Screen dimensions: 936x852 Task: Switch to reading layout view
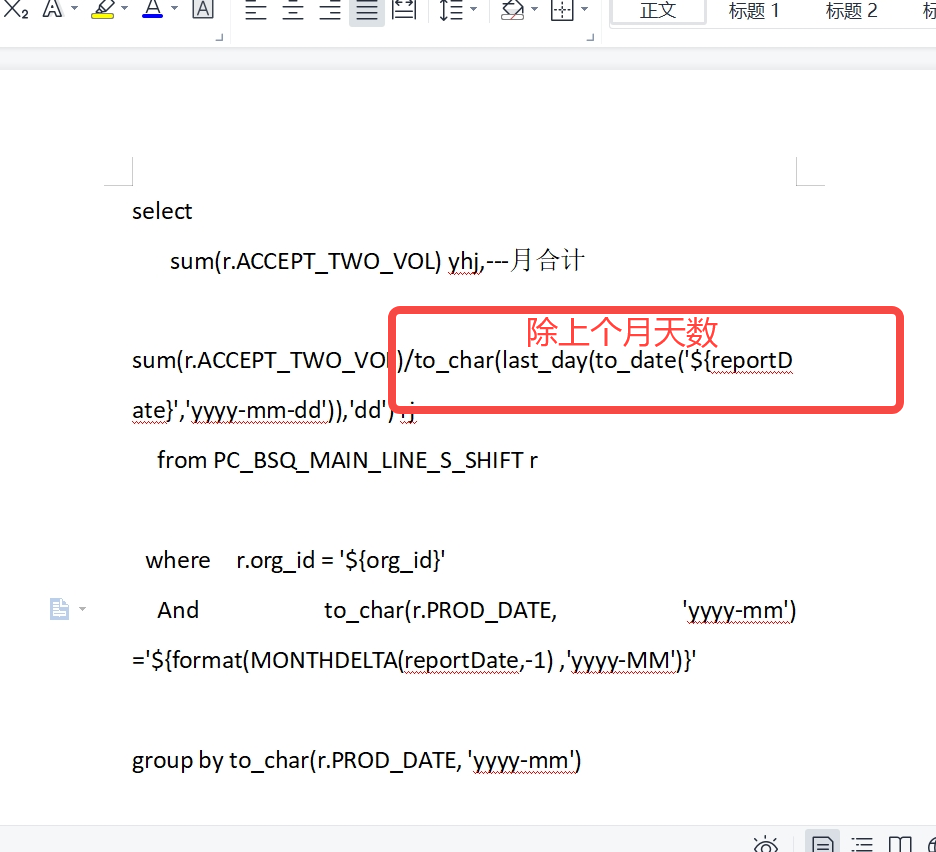click(x=900, y=844)
